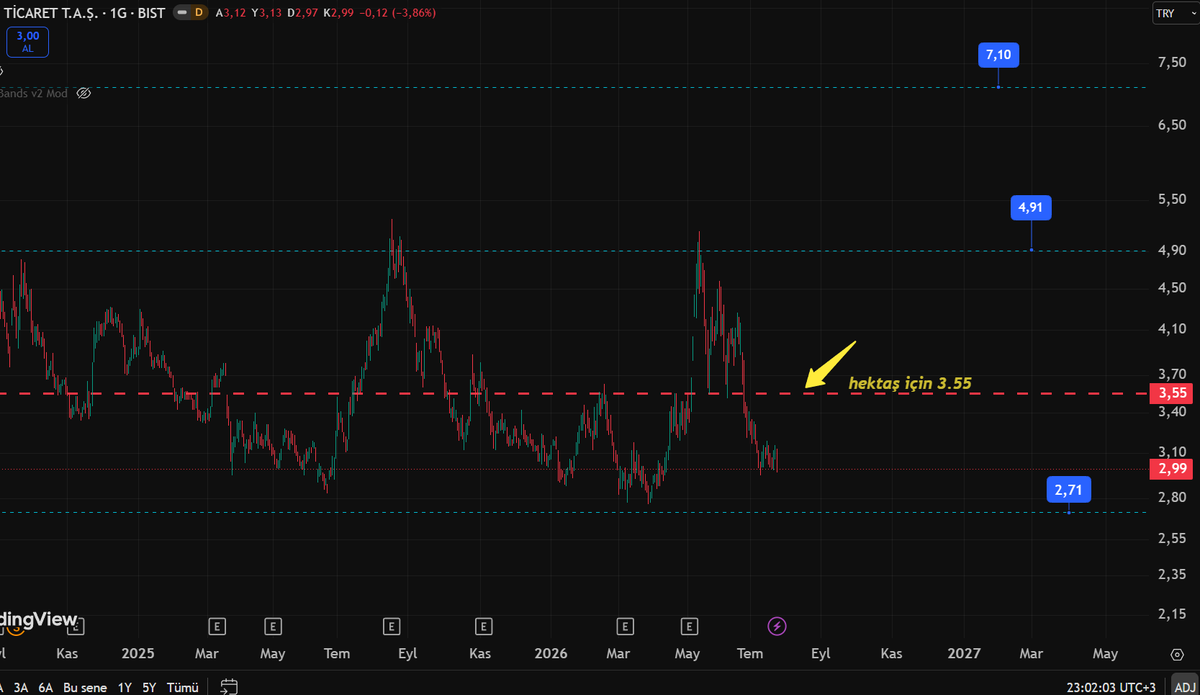The image size is (1200, 695).
Task: Click the red 3,55 price axis tag
Action: tap(1172, 393)
